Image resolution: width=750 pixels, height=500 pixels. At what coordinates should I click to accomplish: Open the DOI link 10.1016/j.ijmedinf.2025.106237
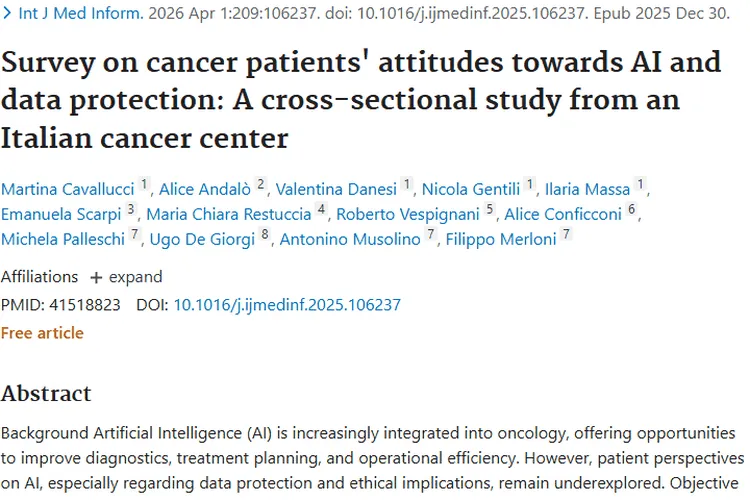click(x=287, y=305)
